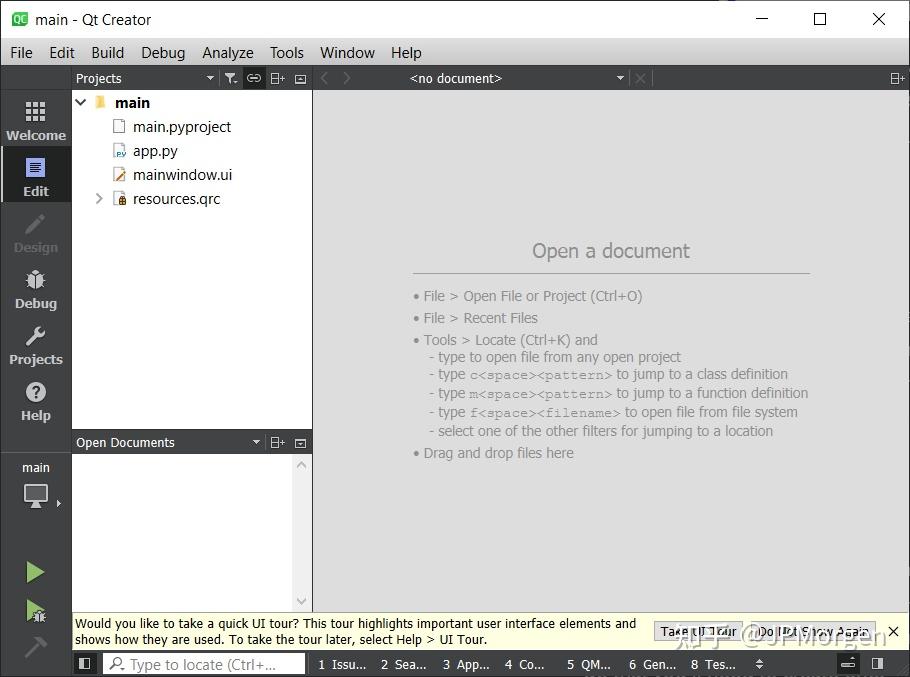Viewport: 910px width, 677px height.
Task: Open the Tools menu
Action: (287, 53)
